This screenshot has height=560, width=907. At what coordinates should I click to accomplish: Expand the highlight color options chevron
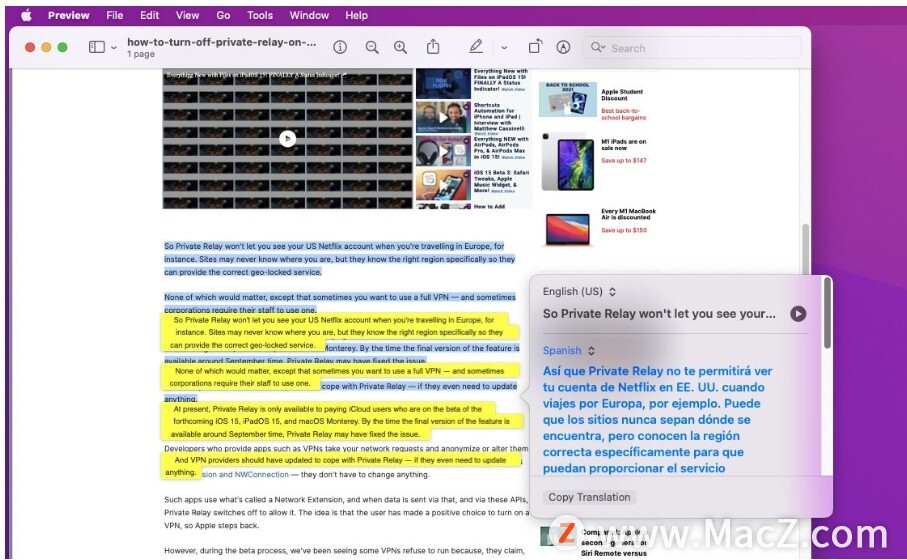coord(504,47)
